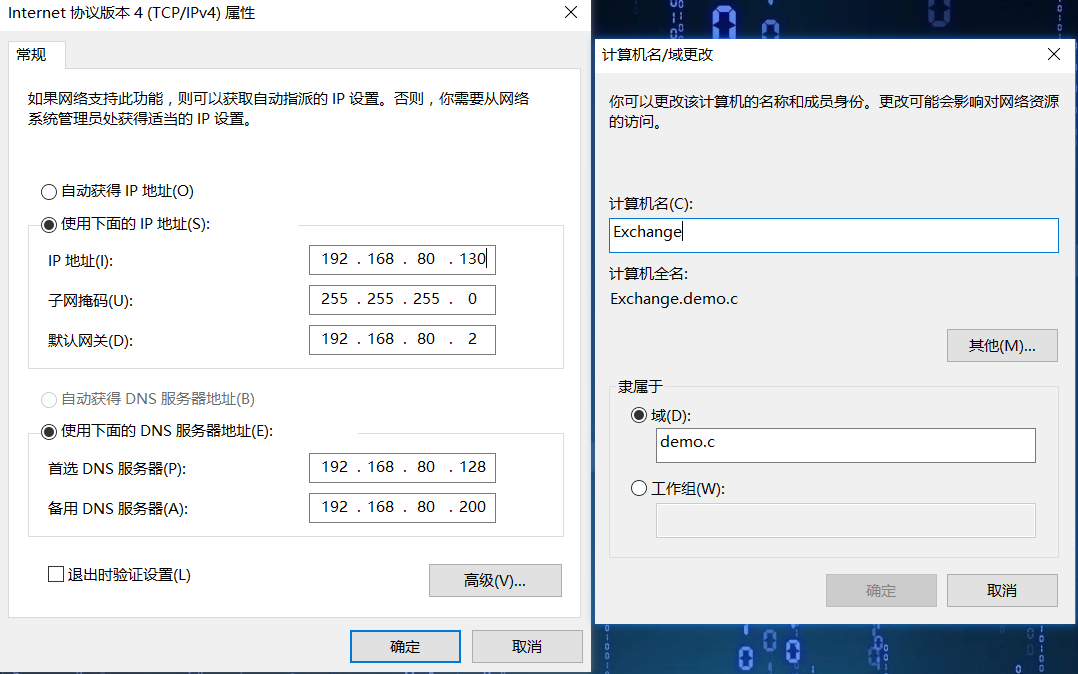Cancel the IPv4 properties dialog

click(x=527, y=646)
